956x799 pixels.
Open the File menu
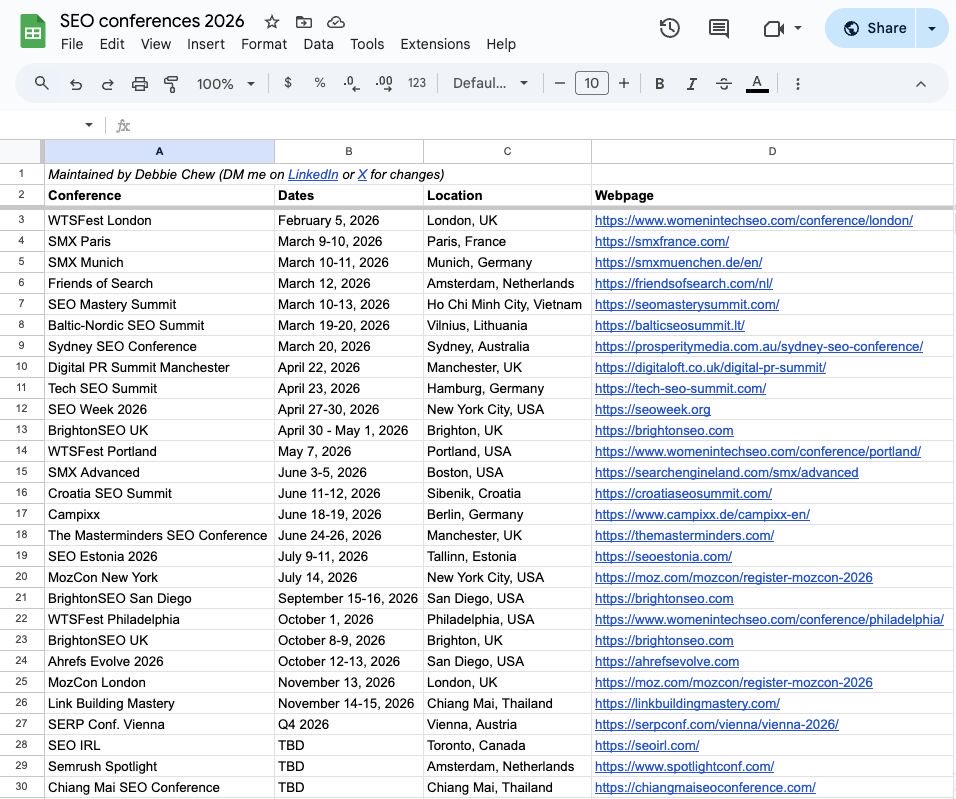[72, 44]
